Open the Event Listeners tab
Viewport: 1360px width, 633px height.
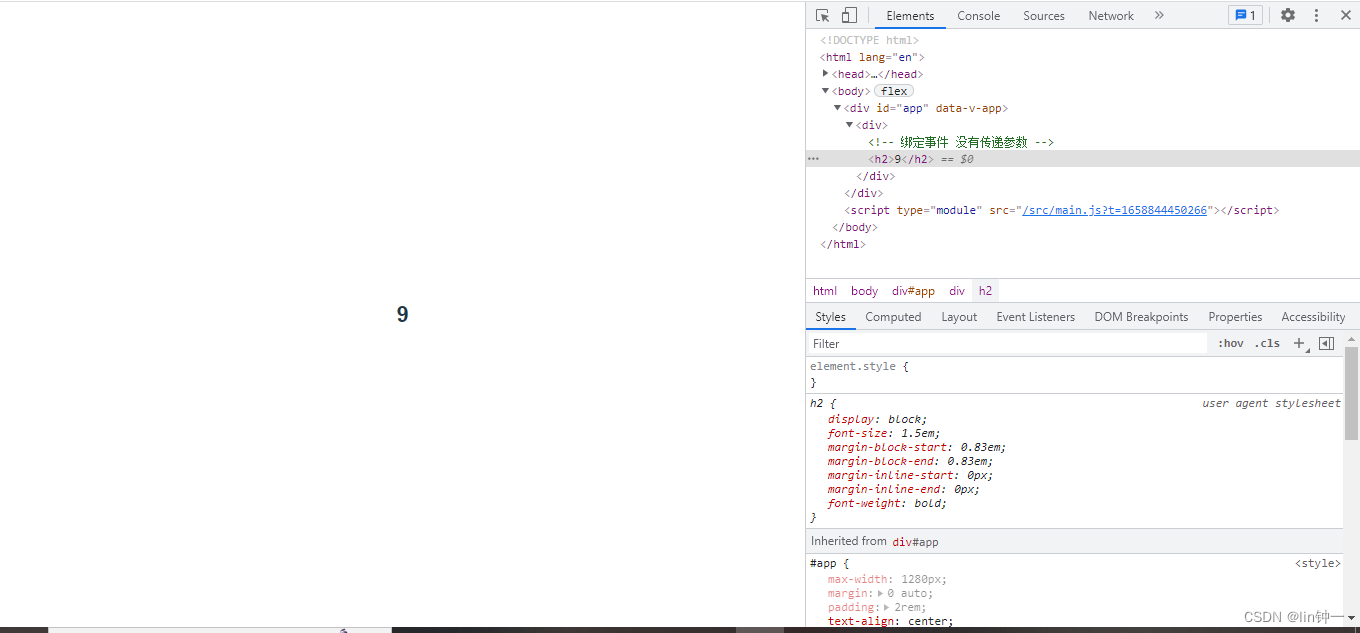point(1035,317)
